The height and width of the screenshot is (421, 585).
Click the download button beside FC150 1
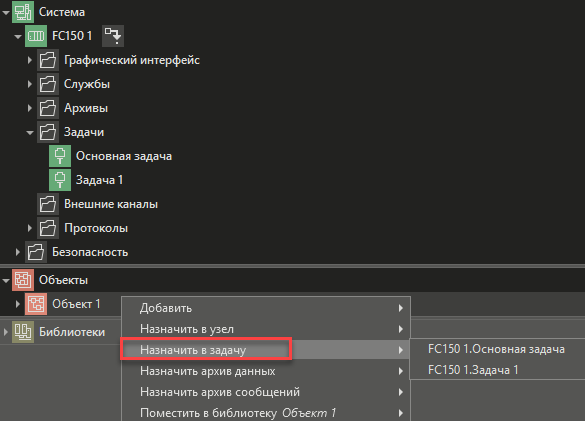pyautogui.click(x=113, y=36)
